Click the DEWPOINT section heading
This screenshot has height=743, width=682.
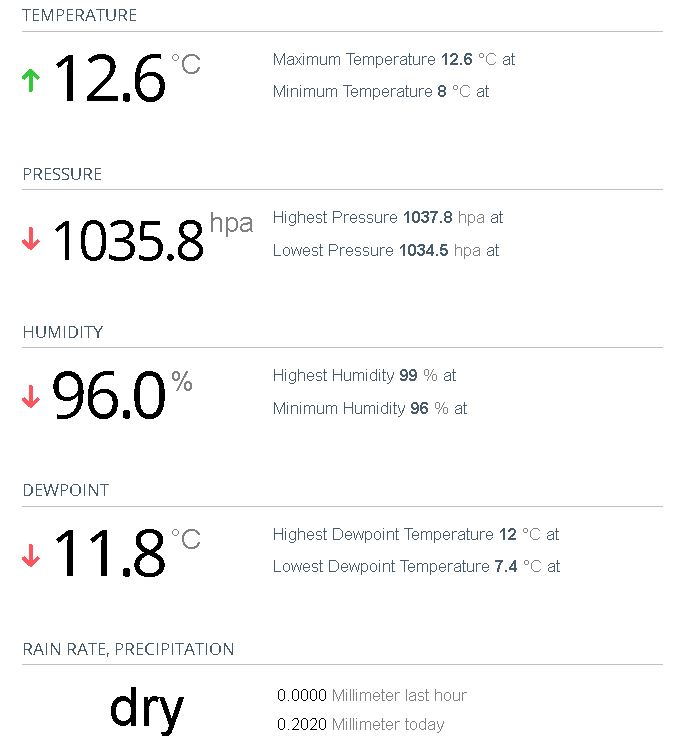tap(66, 490)
